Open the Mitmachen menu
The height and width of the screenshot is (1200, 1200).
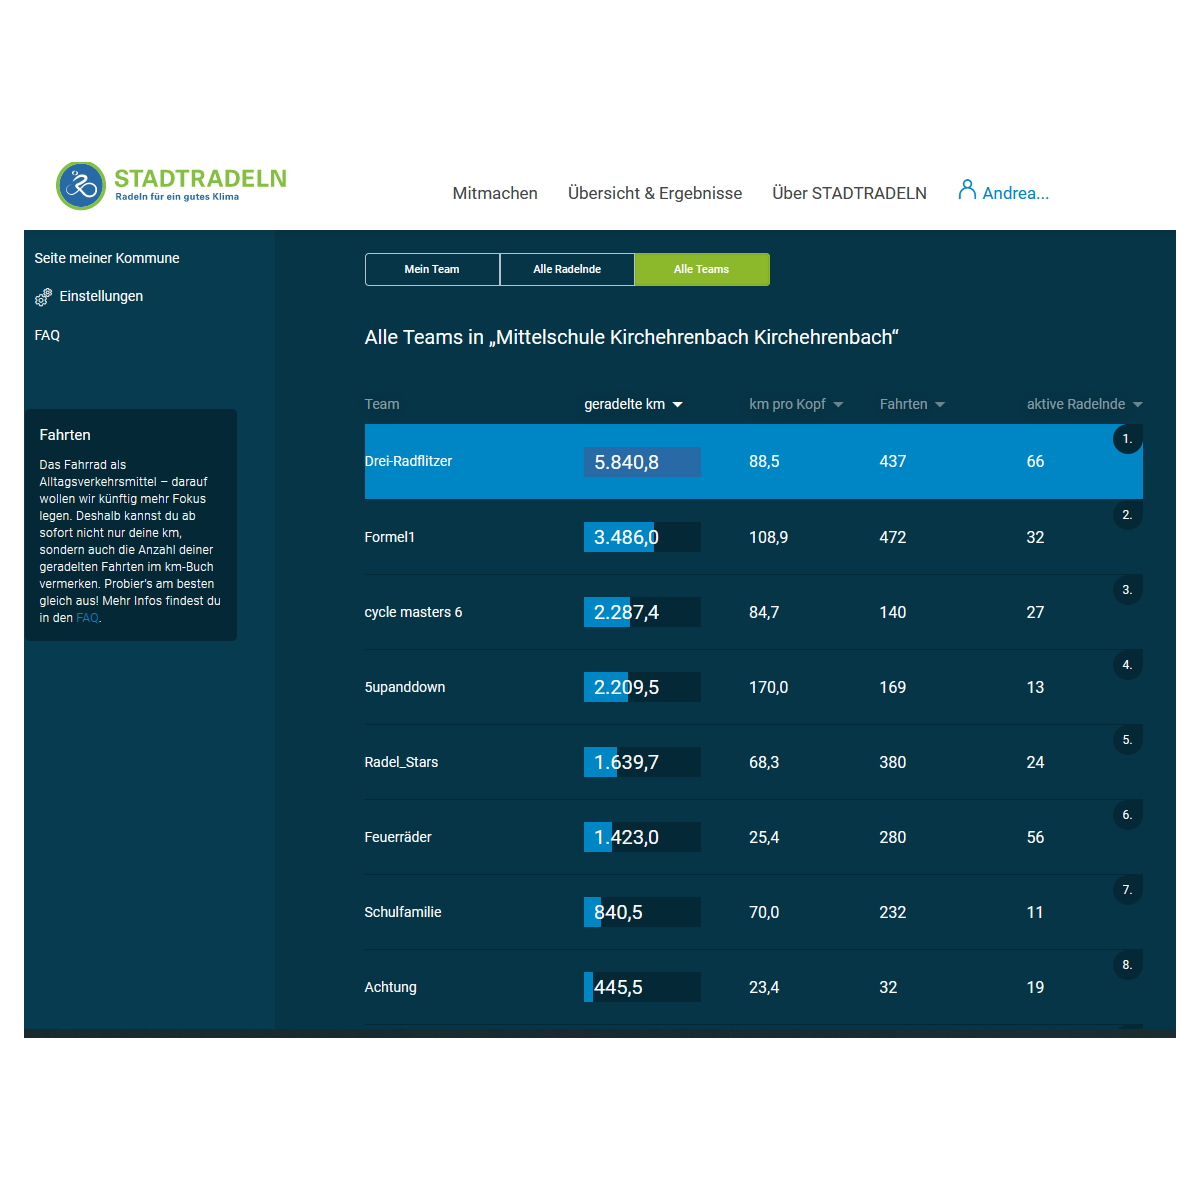(495, 193)
